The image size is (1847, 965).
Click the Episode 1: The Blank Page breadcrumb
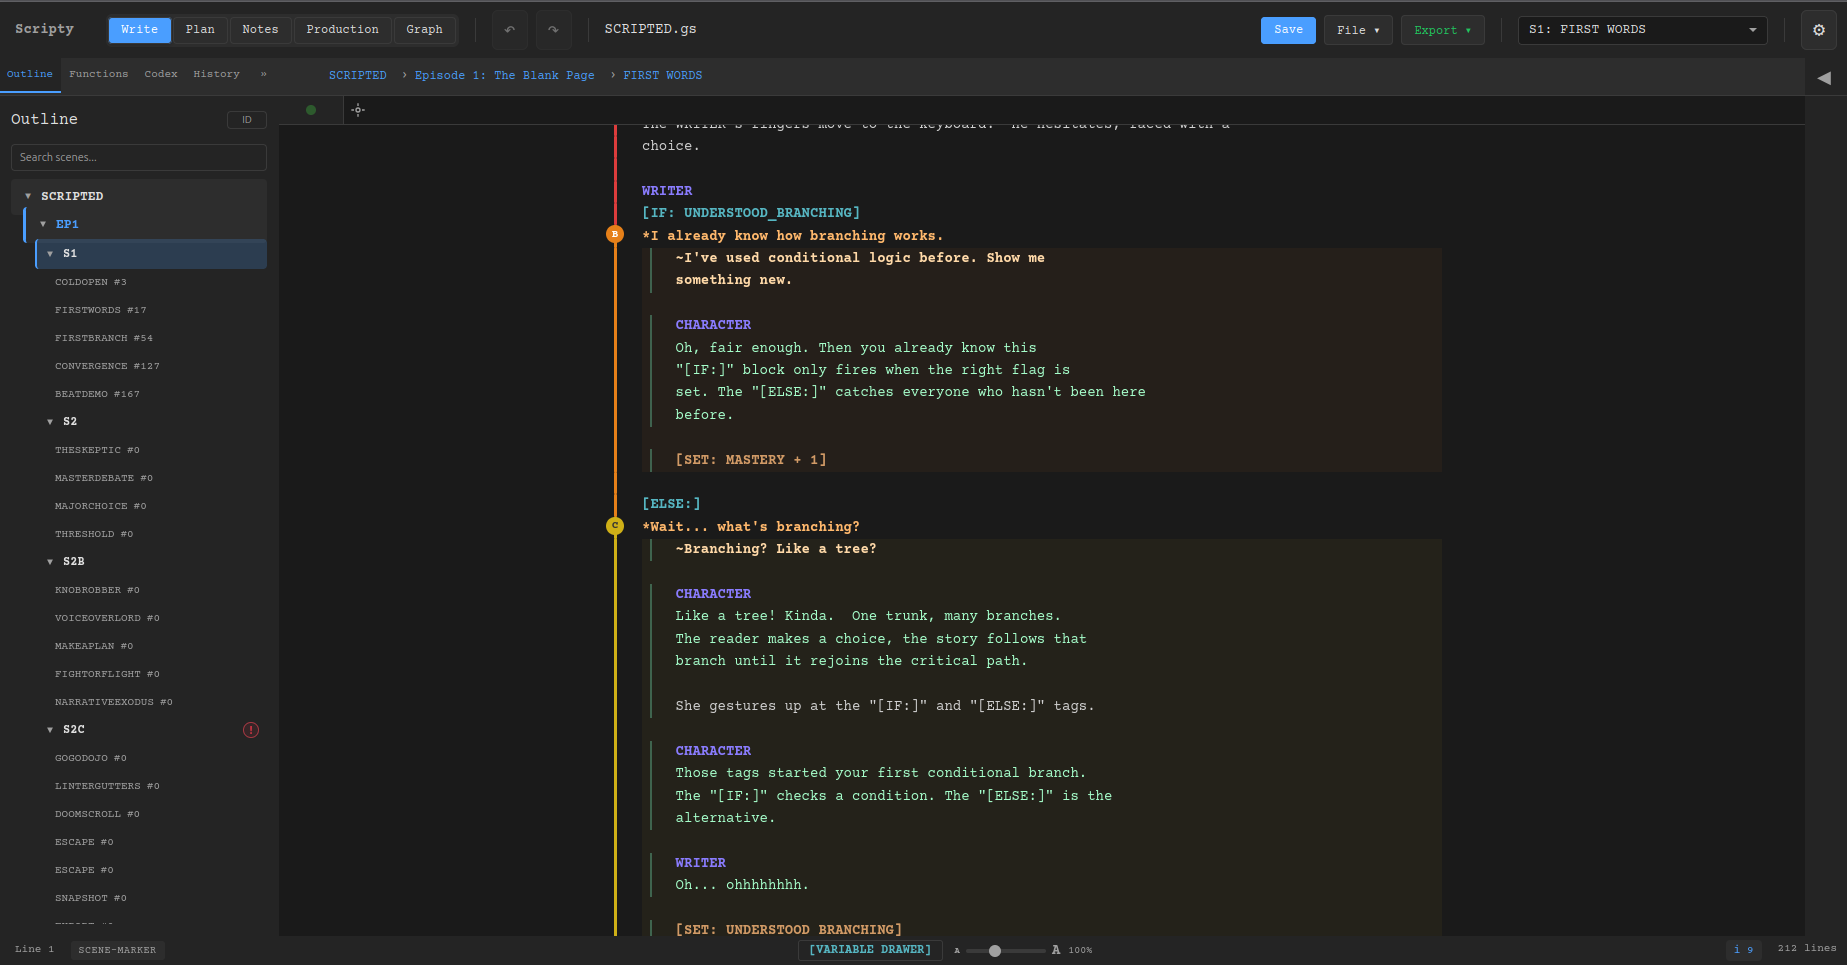click(x=504, y=74)
